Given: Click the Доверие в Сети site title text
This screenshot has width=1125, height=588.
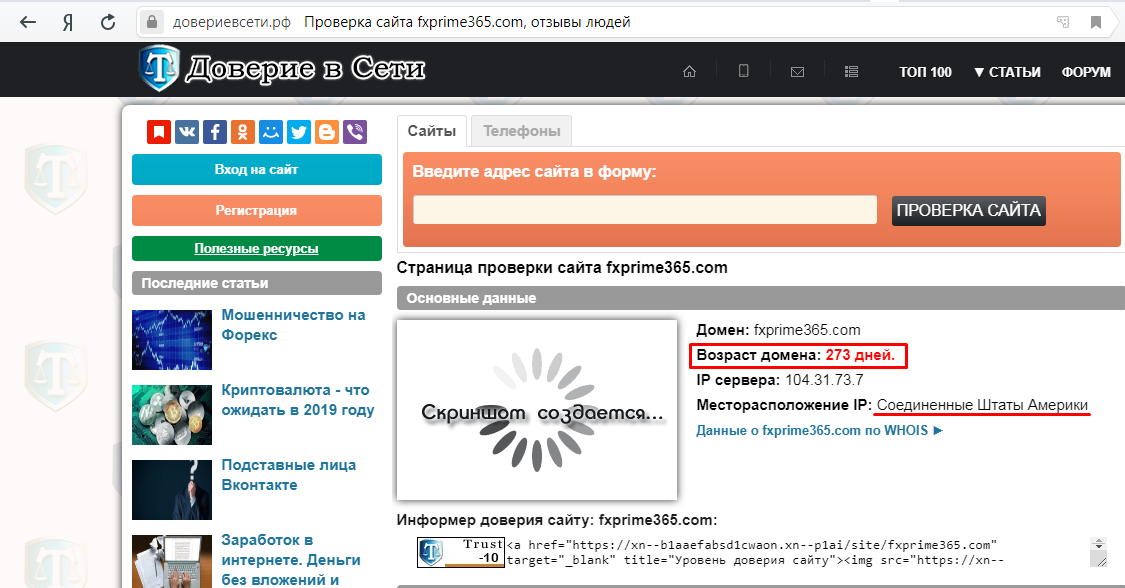Looking at the screenshot, I should [x=305, y=69].
